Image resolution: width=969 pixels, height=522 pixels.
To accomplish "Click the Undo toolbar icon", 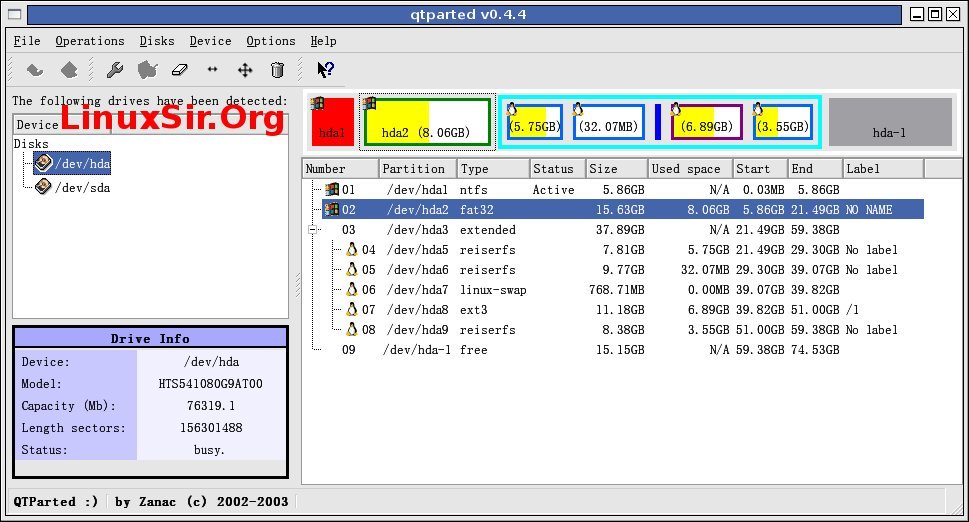I will coord(35,70).
